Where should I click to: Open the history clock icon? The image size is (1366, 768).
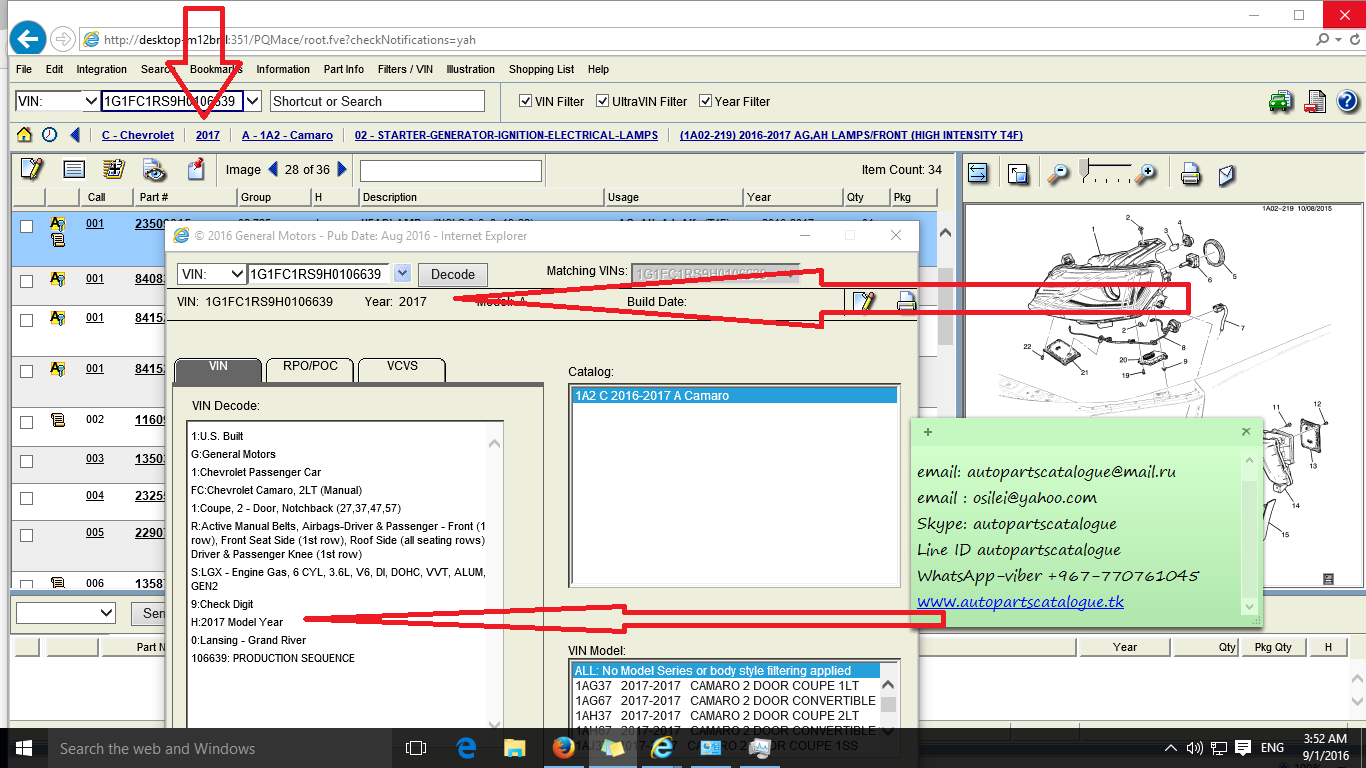(x=49, y=135)
